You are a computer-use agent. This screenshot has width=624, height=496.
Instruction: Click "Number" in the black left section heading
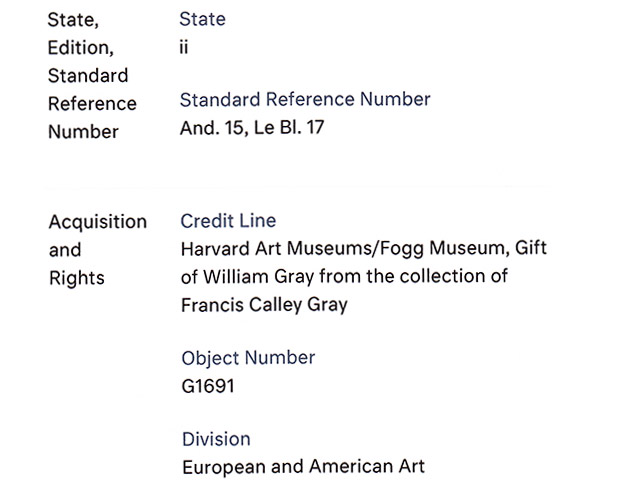point(83,131)
